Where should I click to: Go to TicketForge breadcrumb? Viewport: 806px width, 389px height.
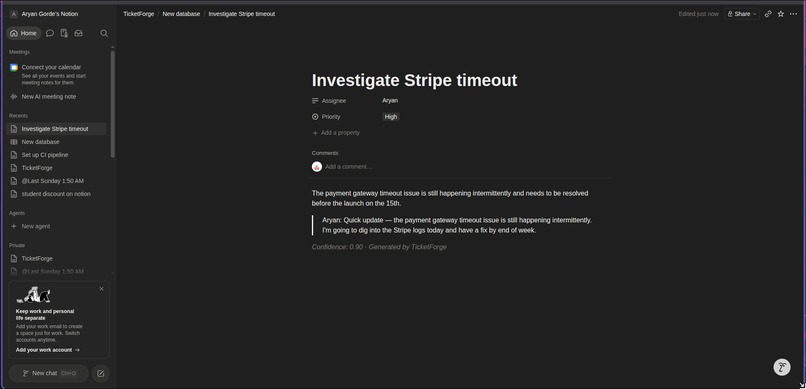(x=139, y=14)
